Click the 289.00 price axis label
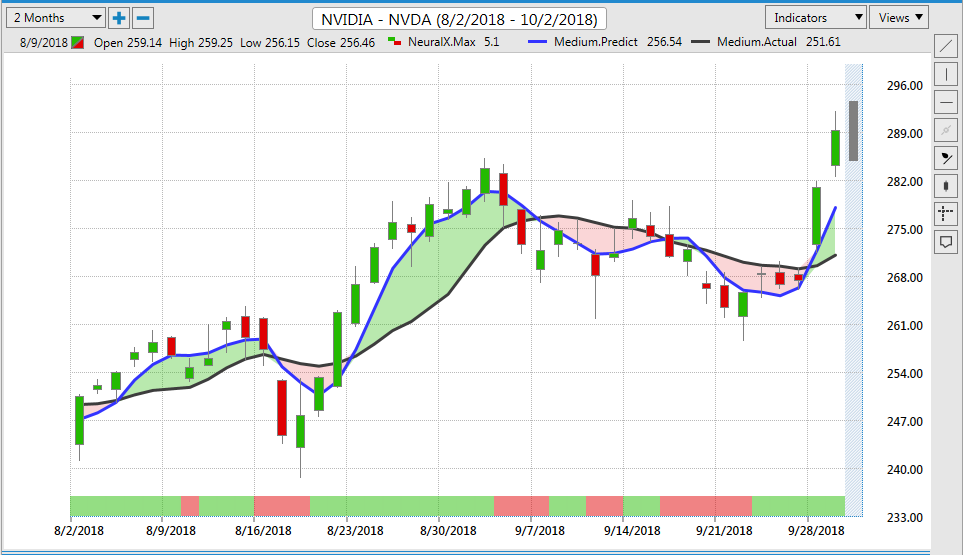Image resolution: width=963 pixels, height=555 pixels. point(905,134)
